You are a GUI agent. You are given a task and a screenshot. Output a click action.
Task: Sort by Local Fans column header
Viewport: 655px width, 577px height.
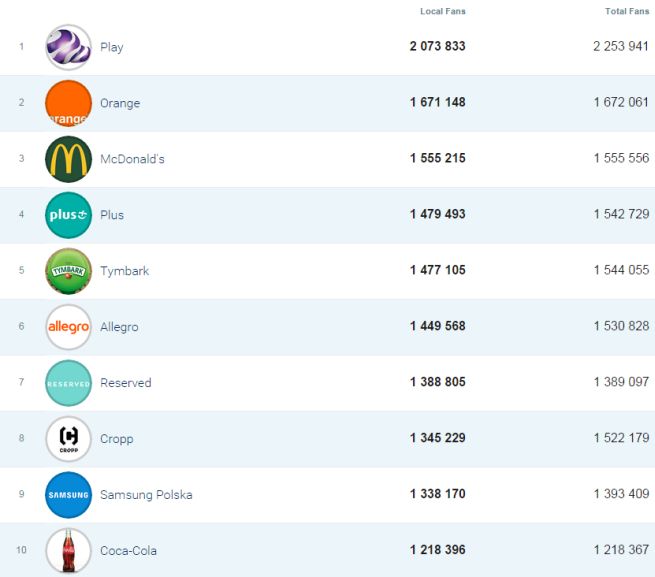tap(442, 12)
